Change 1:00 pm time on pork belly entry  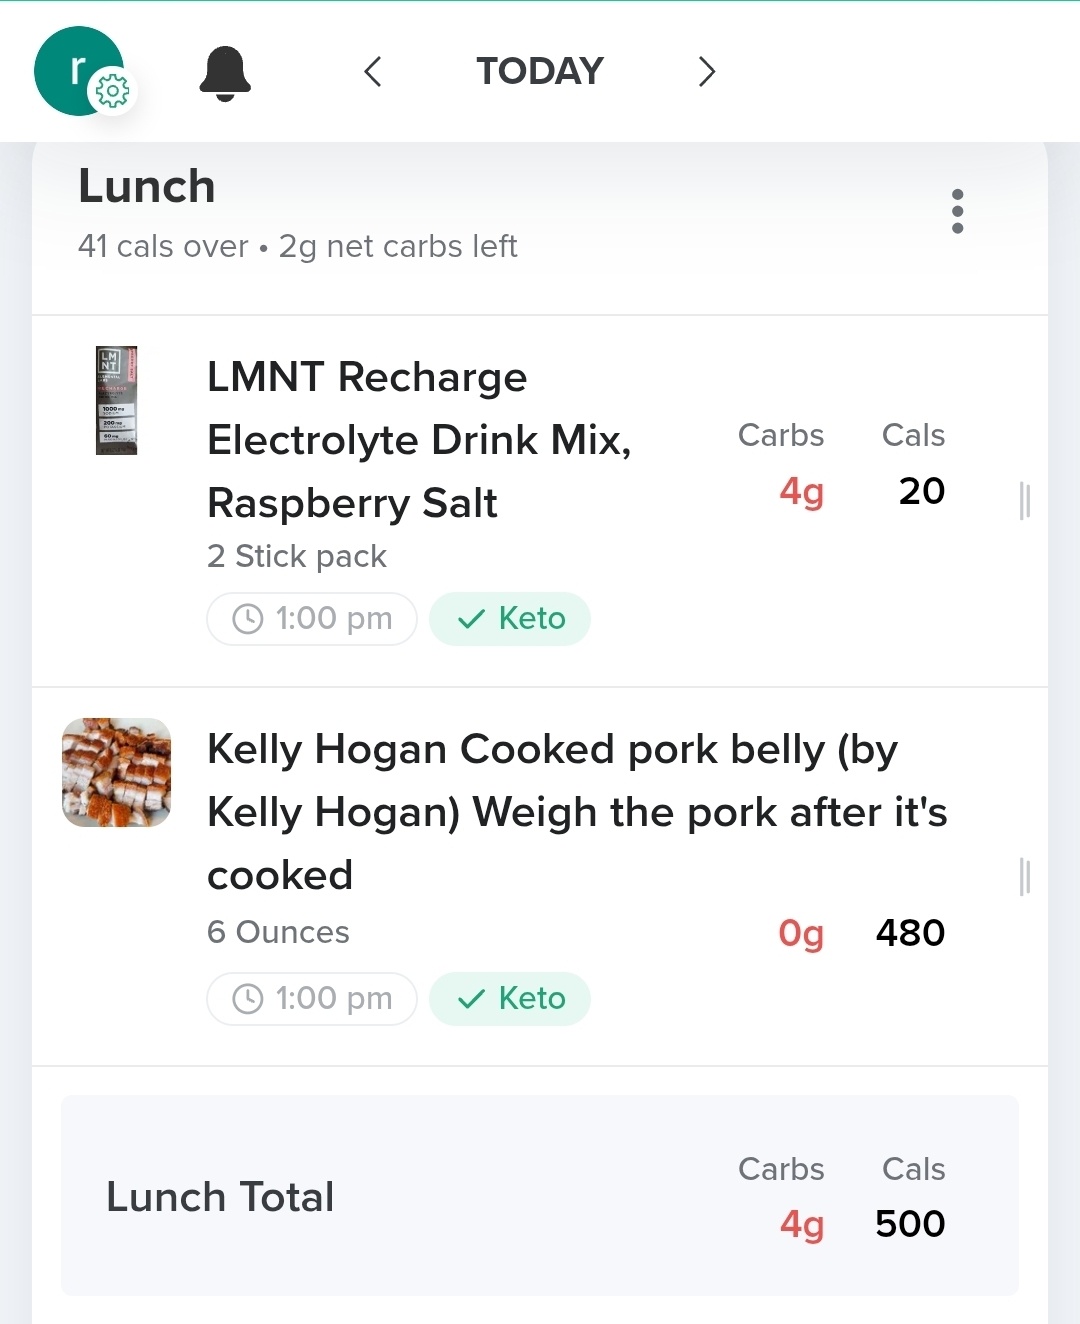[x=312, y=998]
